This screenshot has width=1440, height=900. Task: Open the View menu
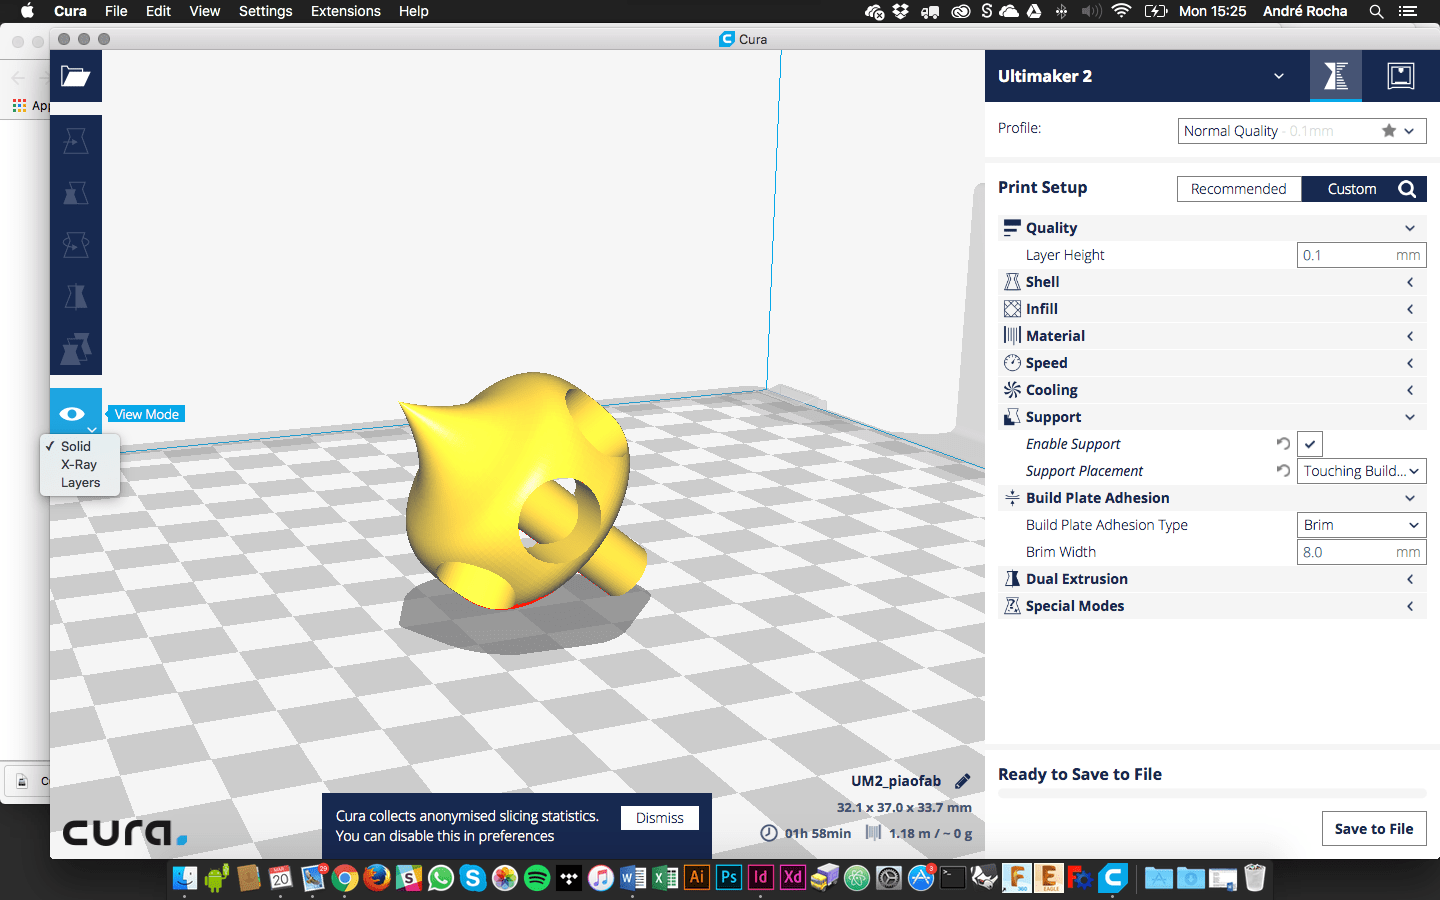point(204,11)
